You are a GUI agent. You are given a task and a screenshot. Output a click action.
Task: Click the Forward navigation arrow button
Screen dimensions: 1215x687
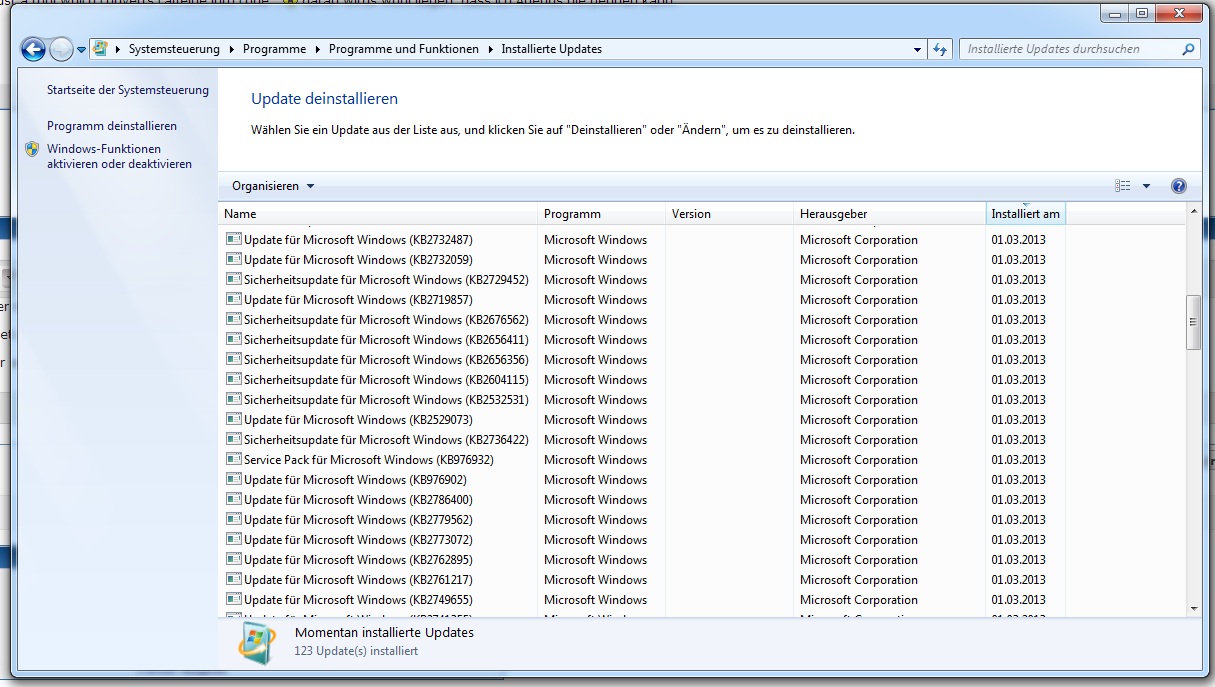[61, 49]
